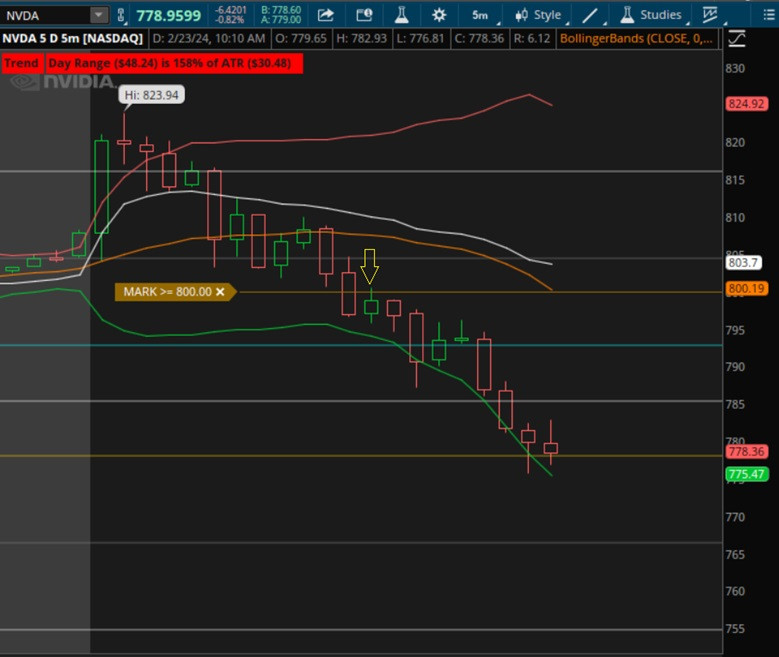Image resolution: width=779 pixels, height=657 pixels.
Task: Click the 778.36 red price tag
Action: pos(746,451)
